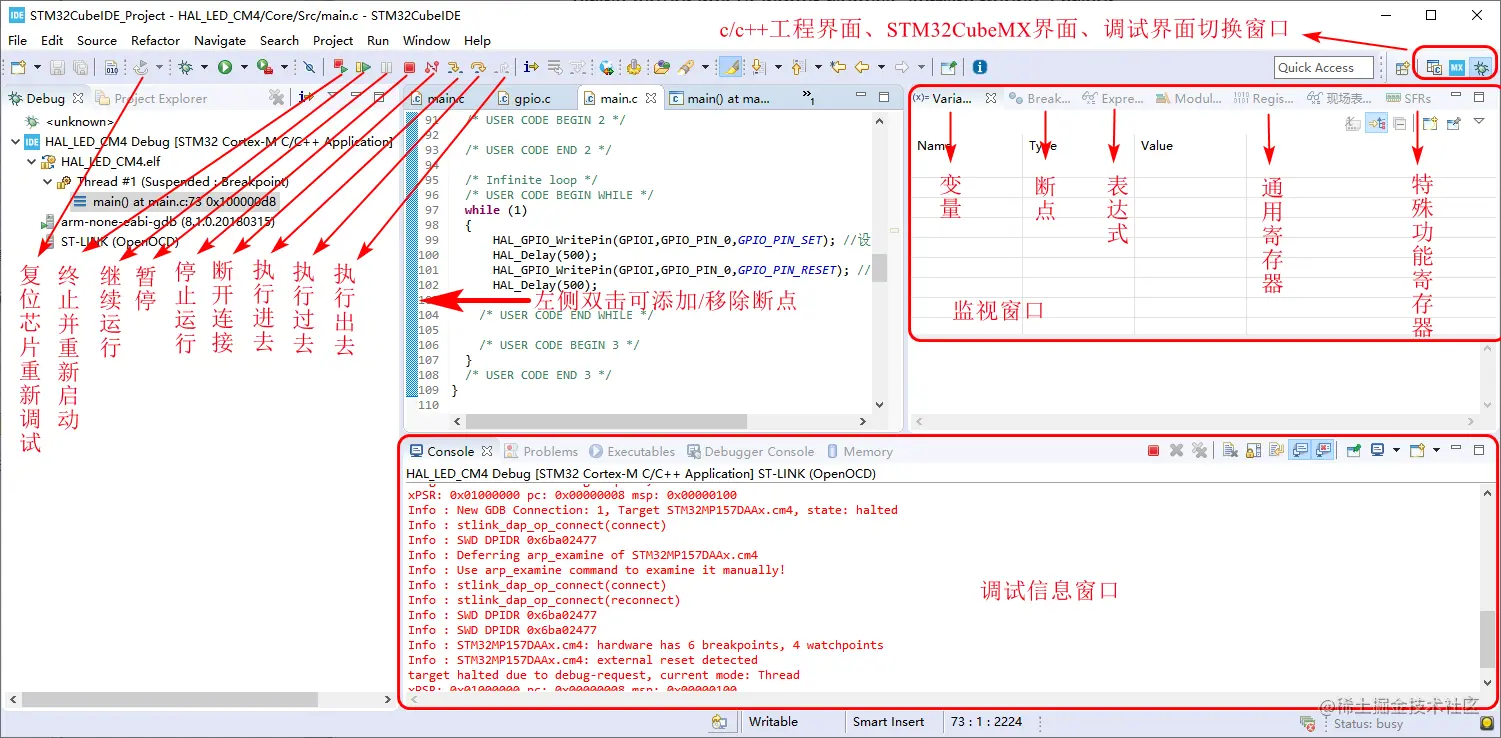
Task: Open the New wizard dropdown arrow
Action: pos(37,67)
